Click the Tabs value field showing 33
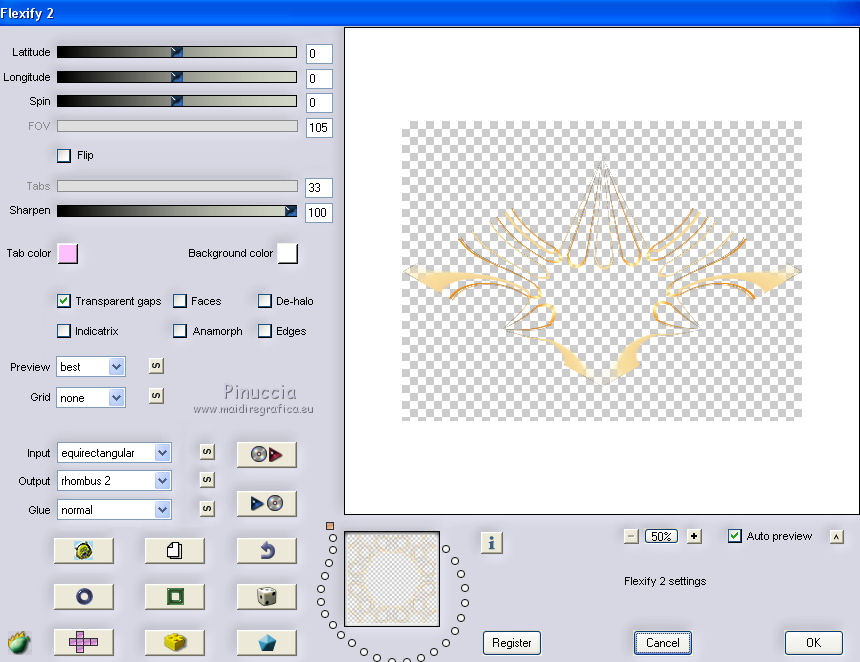 point(319,188)
